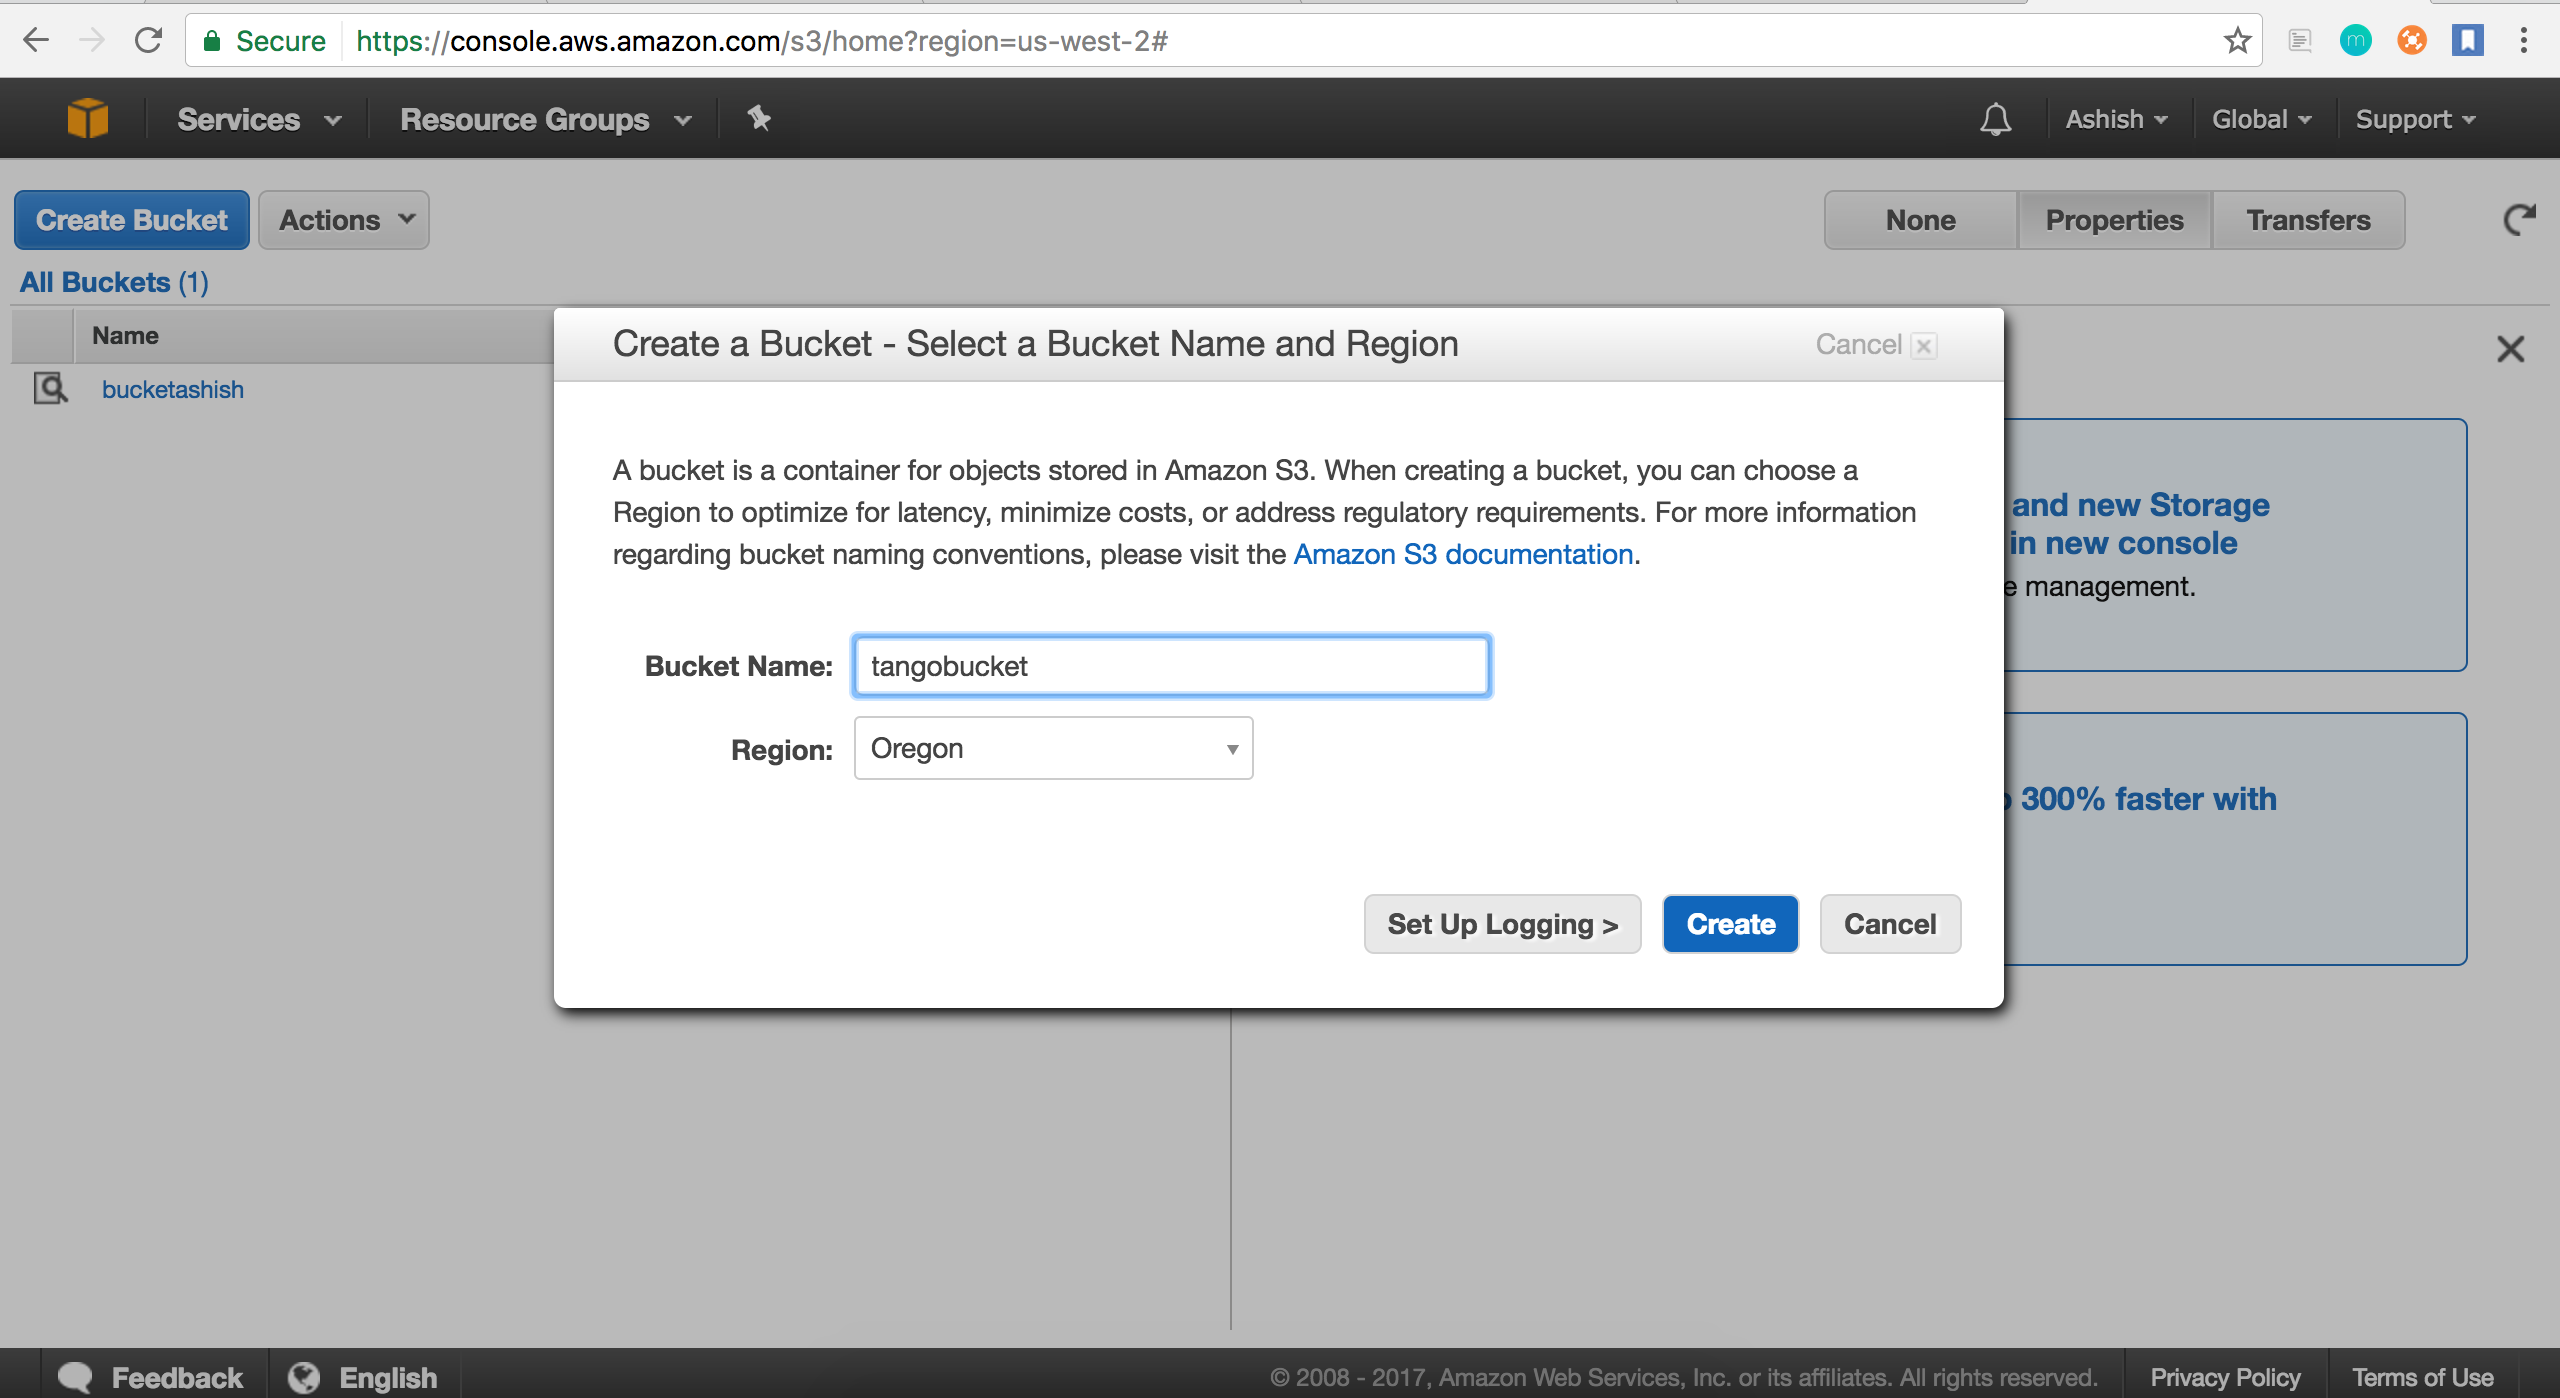This screenshot has width=2560, height=1398.
Task: Open the notifications bell icon
Action: point(1995,119)
